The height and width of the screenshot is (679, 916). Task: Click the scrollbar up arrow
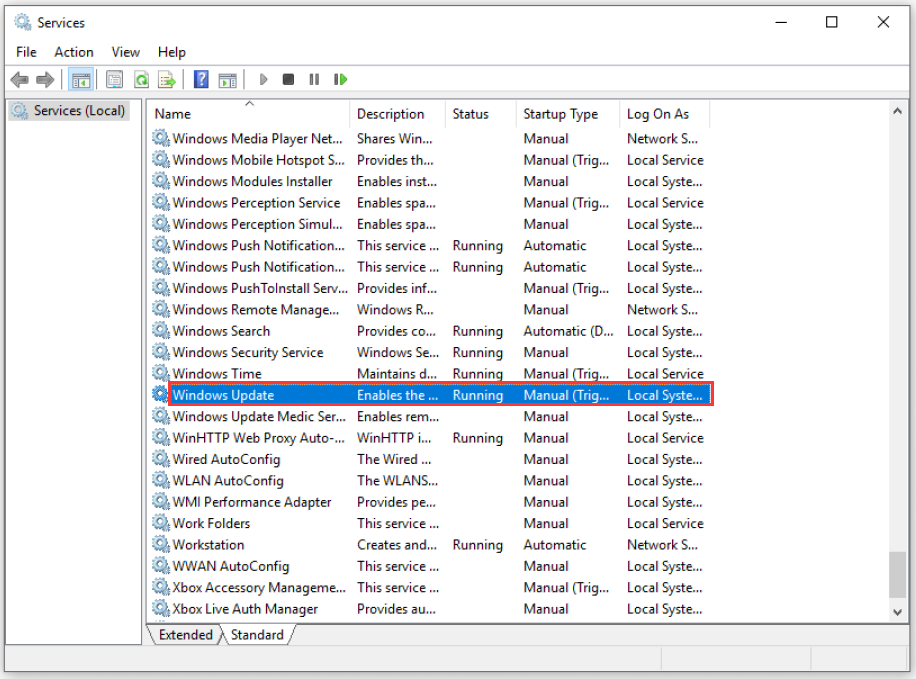tap(897, 111)
